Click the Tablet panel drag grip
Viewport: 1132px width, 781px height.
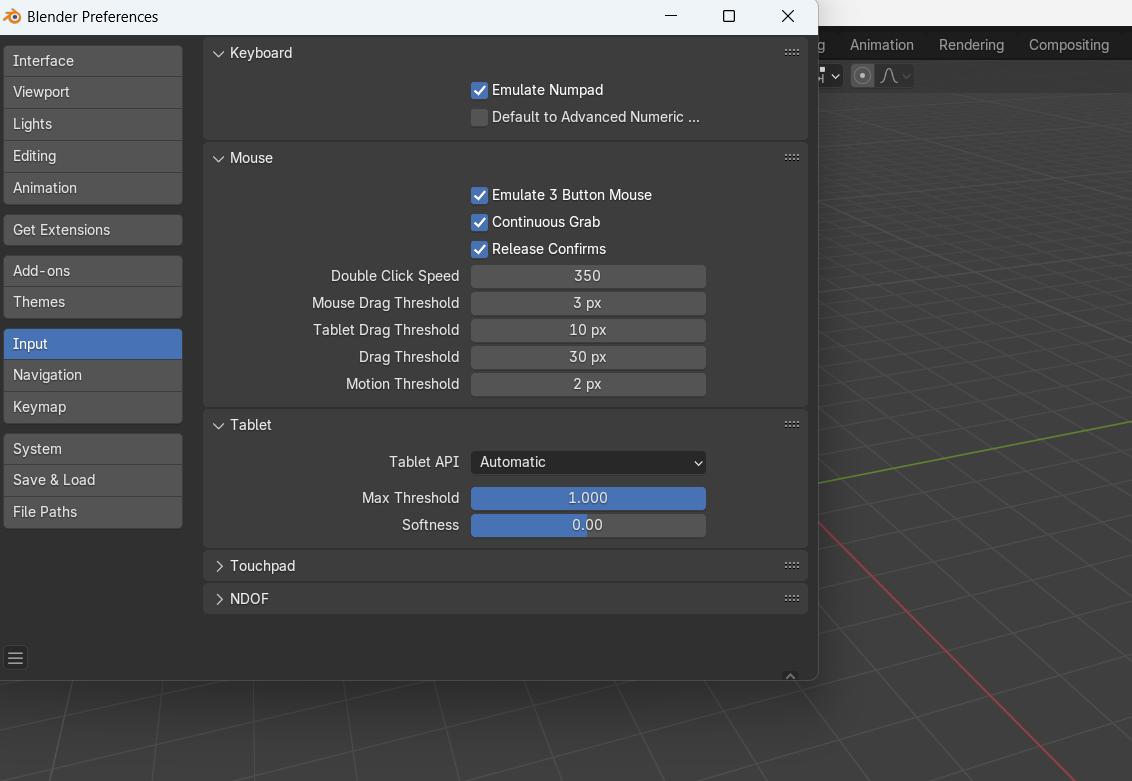point(792,424)
